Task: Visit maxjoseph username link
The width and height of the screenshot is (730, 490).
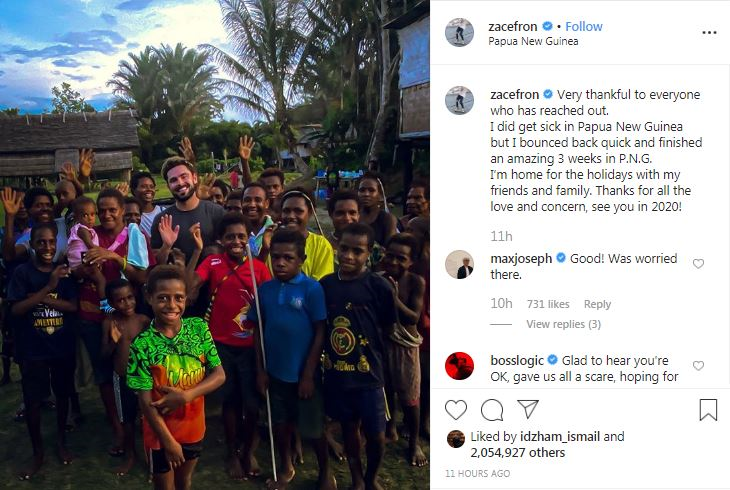Action: click(x=521, y=259)
